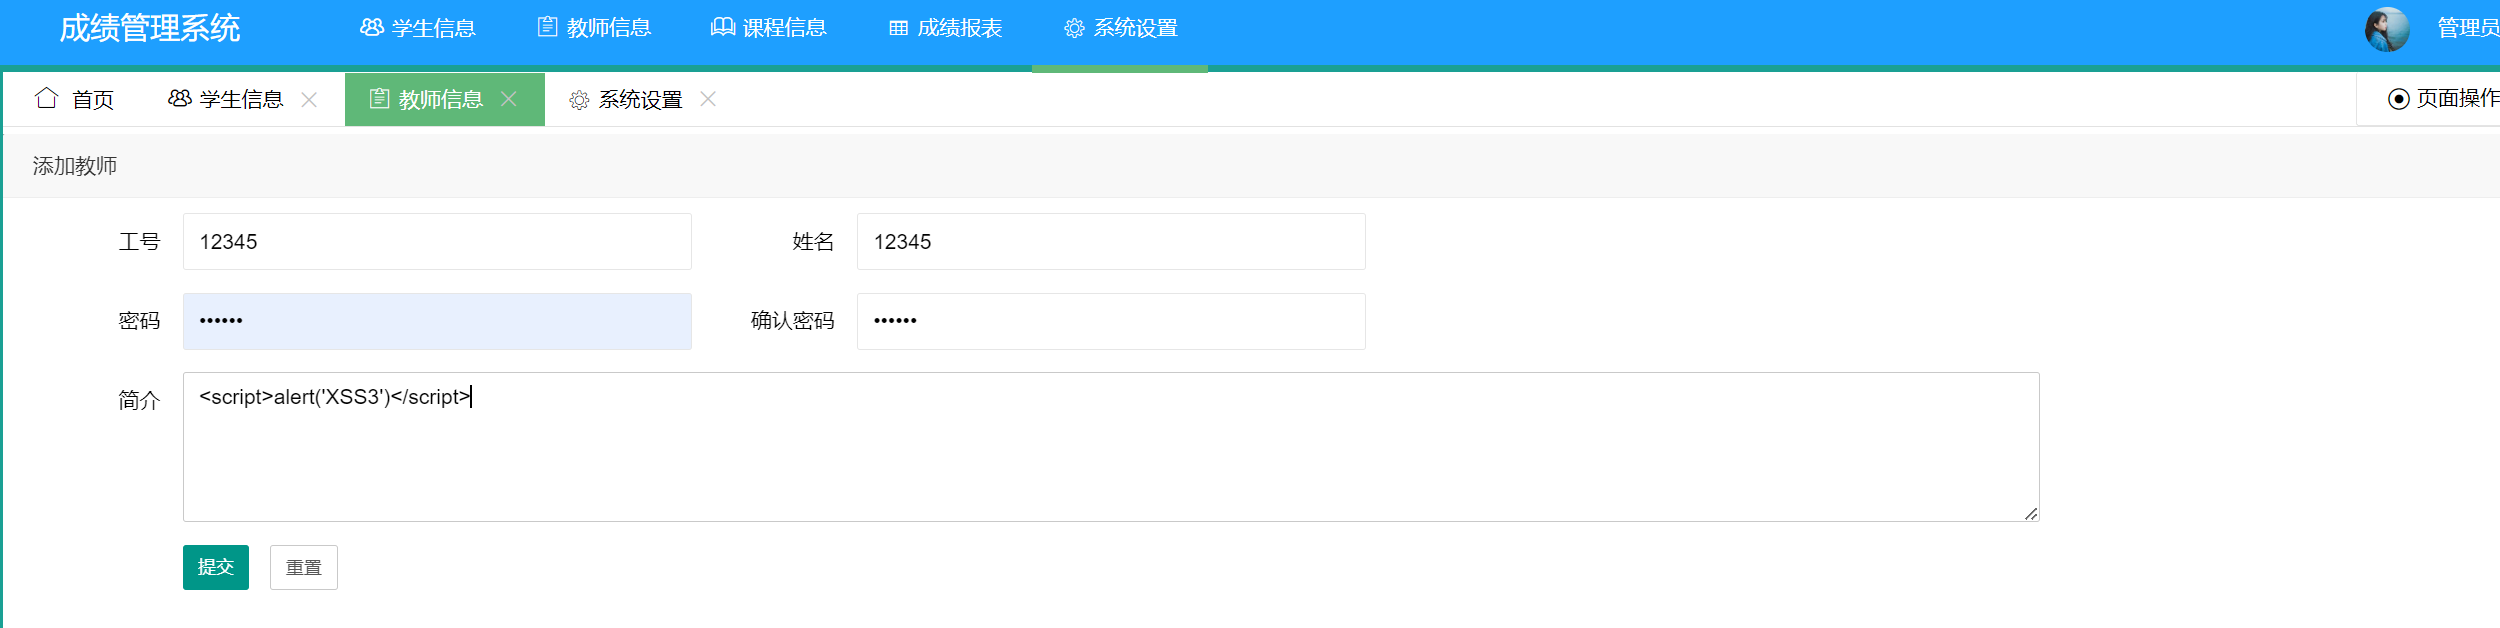Open the 系统设置 top navigation menu
Viewport: 2500px width, 628px height.
click(x=1120, y=28)
